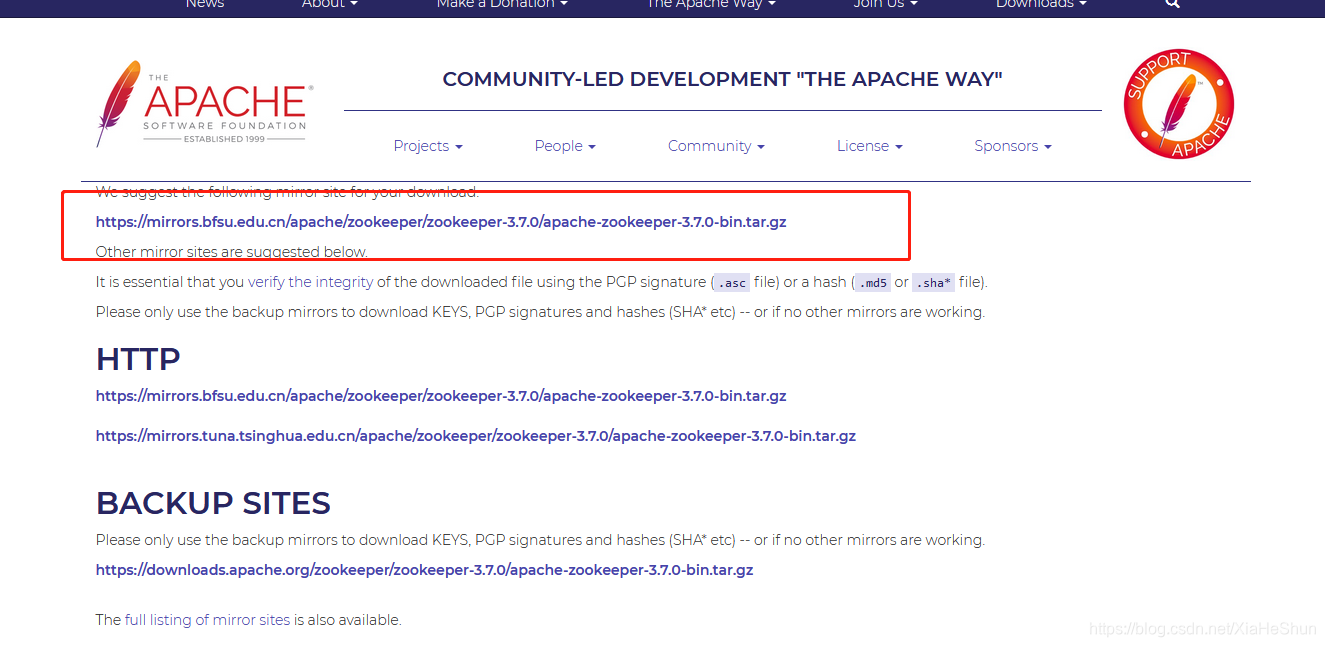
Task: Click the '.asc' file extension code text
Action: pyautogui.click(x=731, y=283)
